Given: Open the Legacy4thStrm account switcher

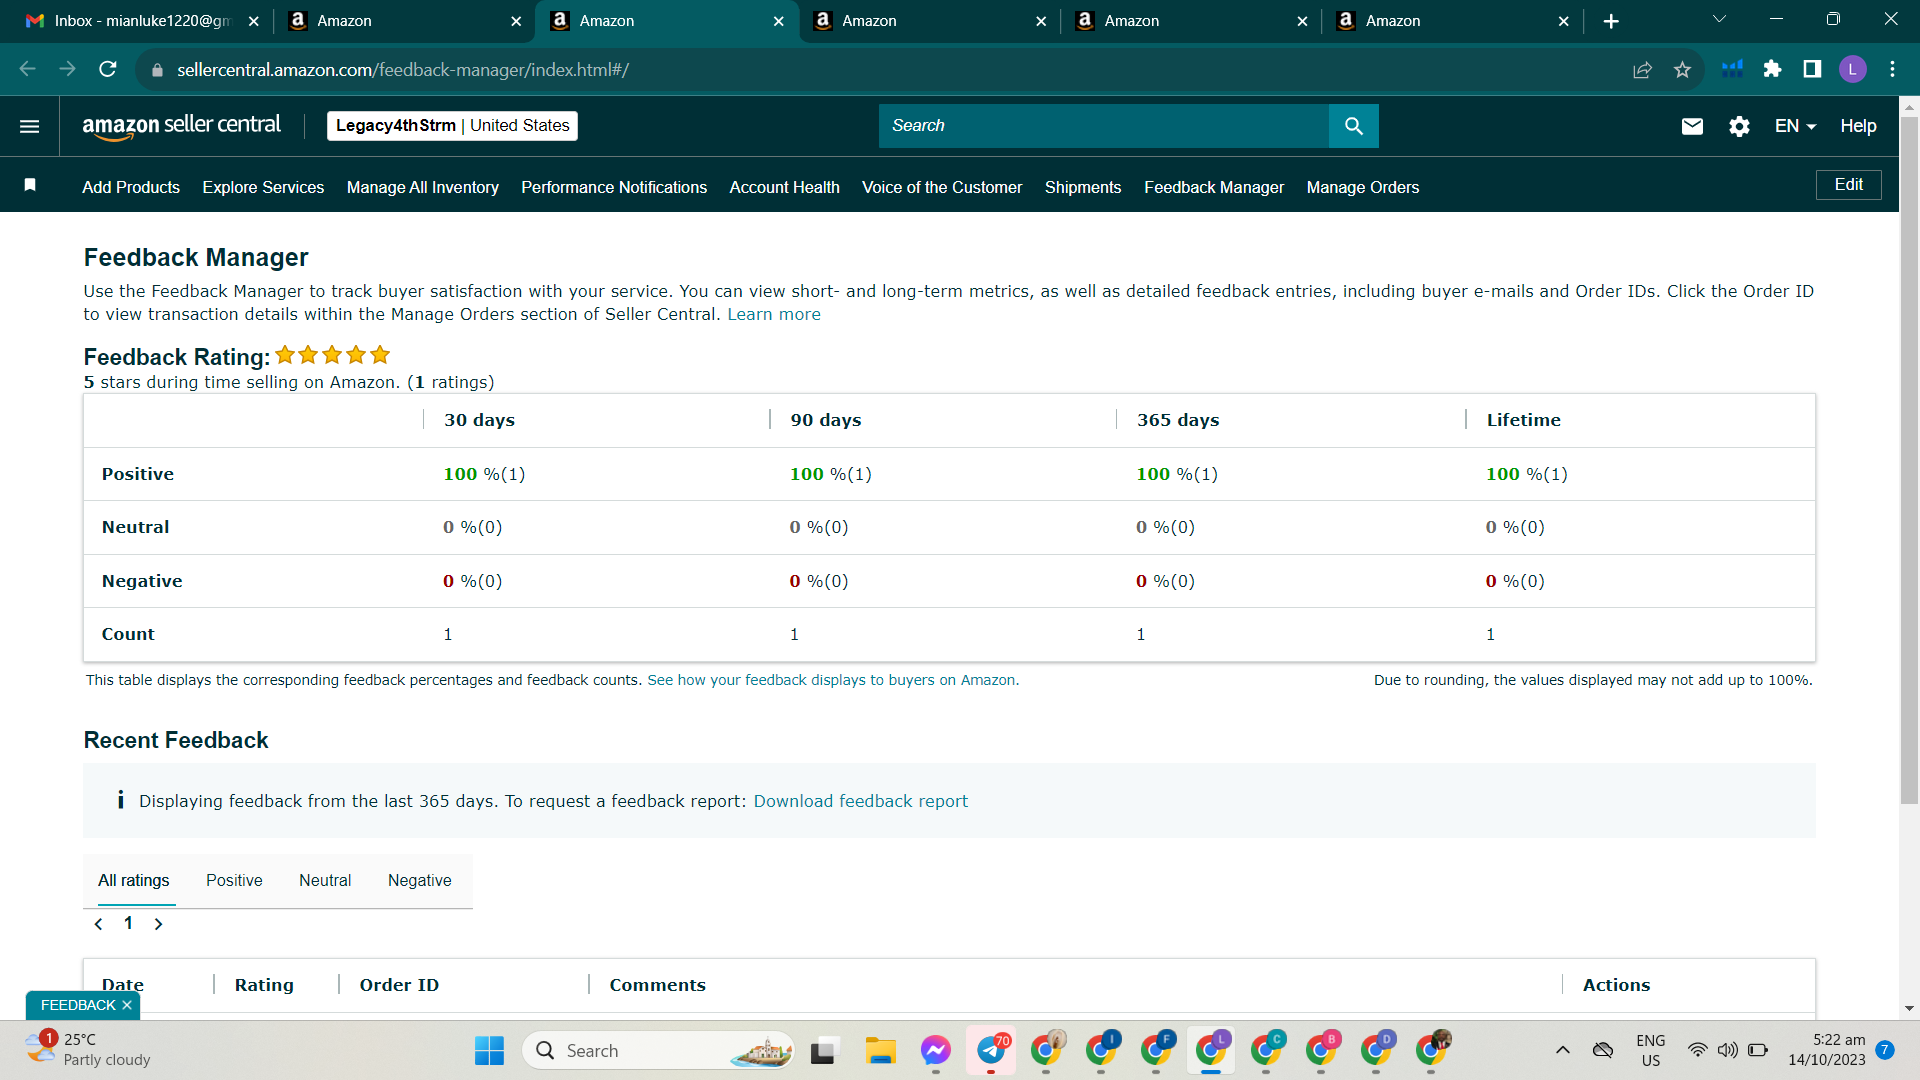Looking at the screenshot, I should coord(452,126).
